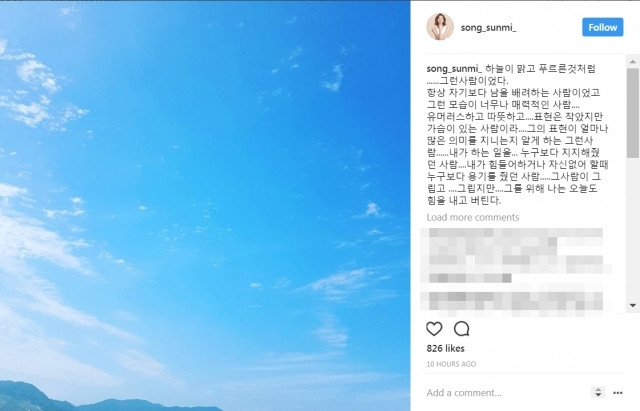Click the comment box stepper arrows

(598, 392)
